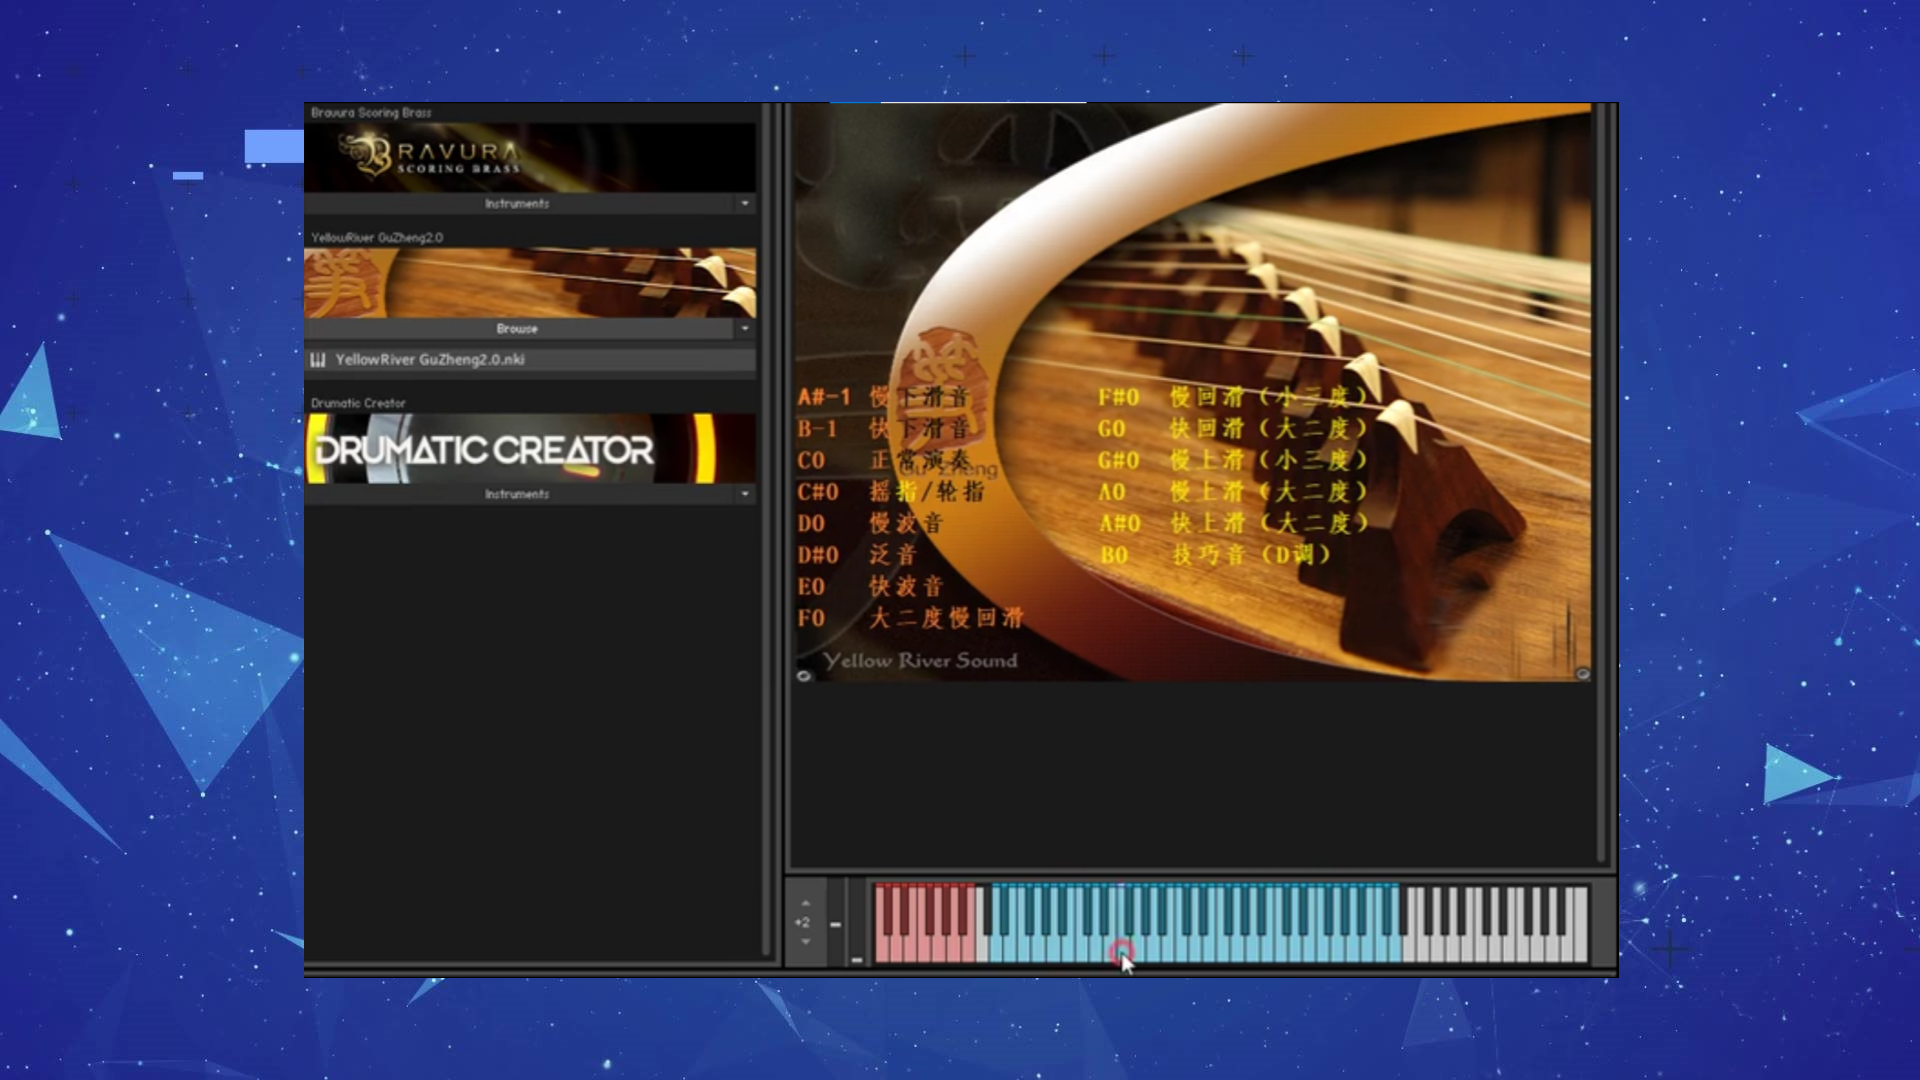This screenshot has width=1920, height=1080.
Task: Click the Drumatic Creator Instruments button
Action: tap(518, 494)
